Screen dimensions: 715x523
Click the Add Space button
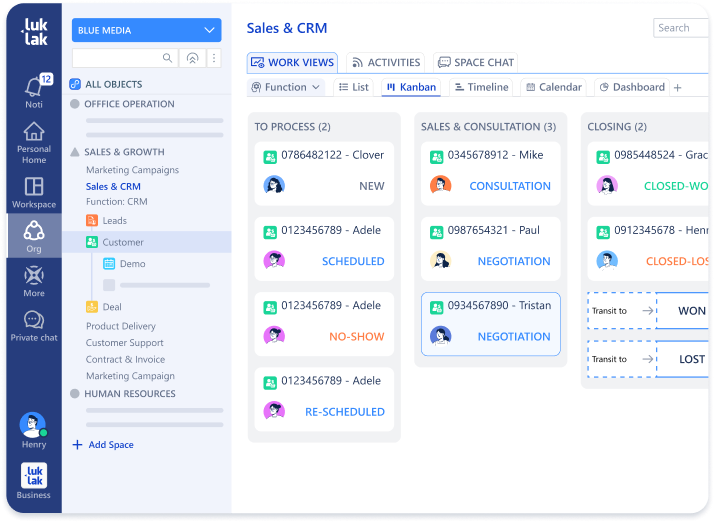click(x=103, y=445)
